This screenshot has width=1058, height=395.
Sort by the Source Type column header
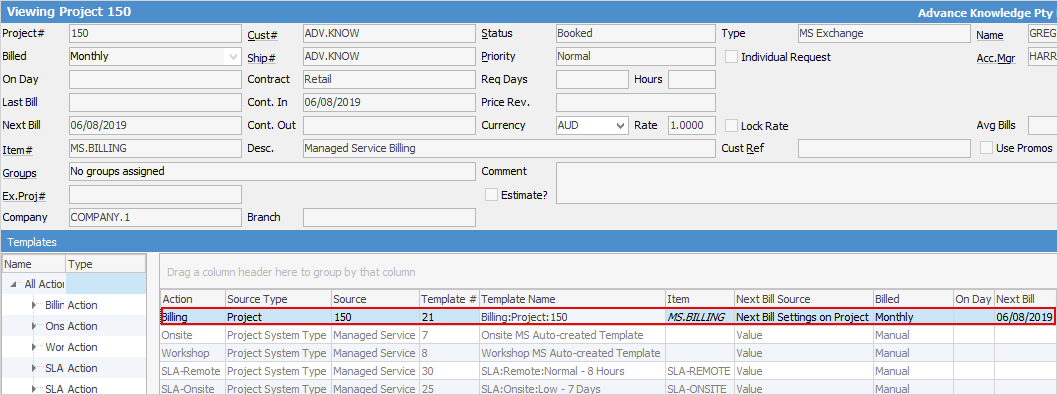click(x=278, y=298)
